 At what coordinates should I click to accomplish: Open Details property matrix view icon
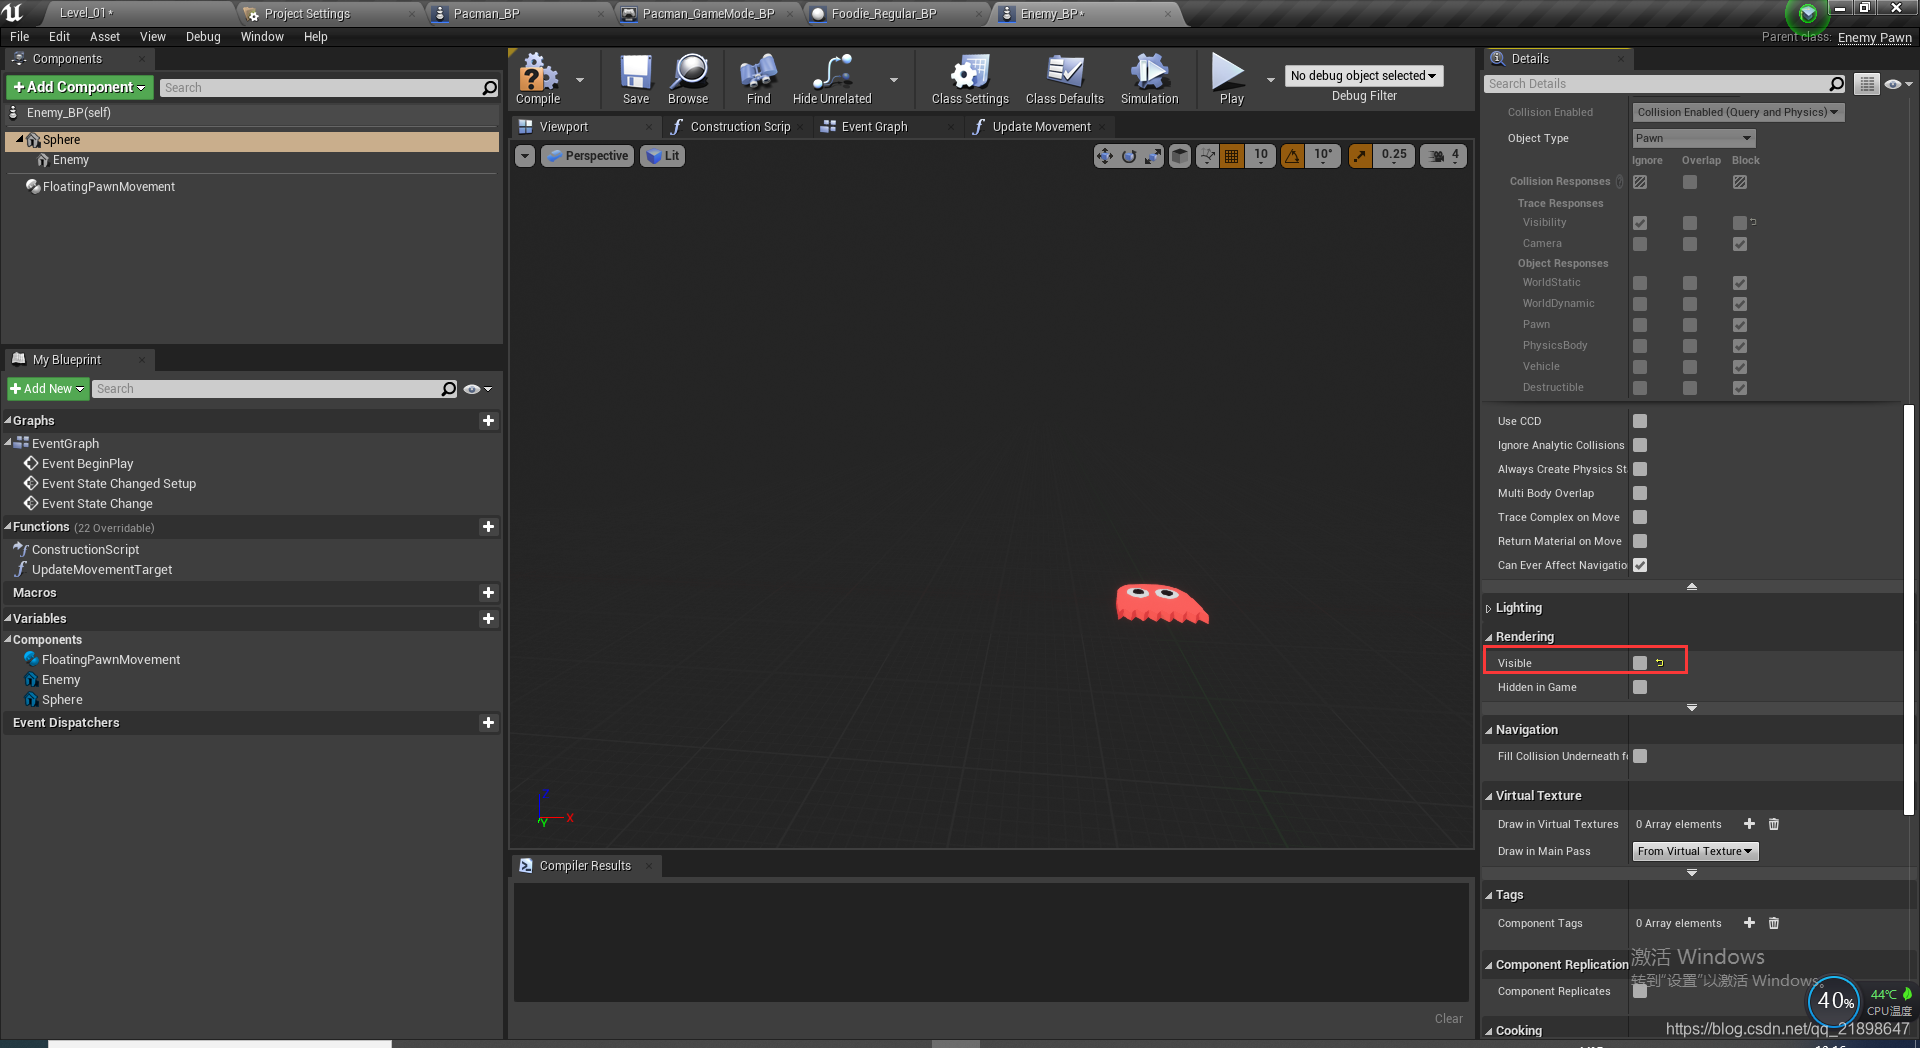pyautogui.click(x=1866, y=84)
